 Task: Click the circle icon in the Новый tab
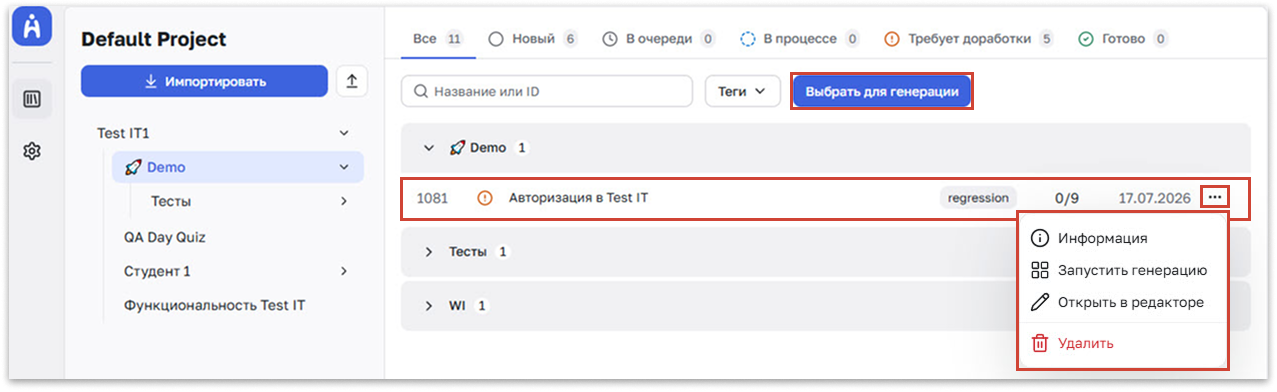point(496,39)
